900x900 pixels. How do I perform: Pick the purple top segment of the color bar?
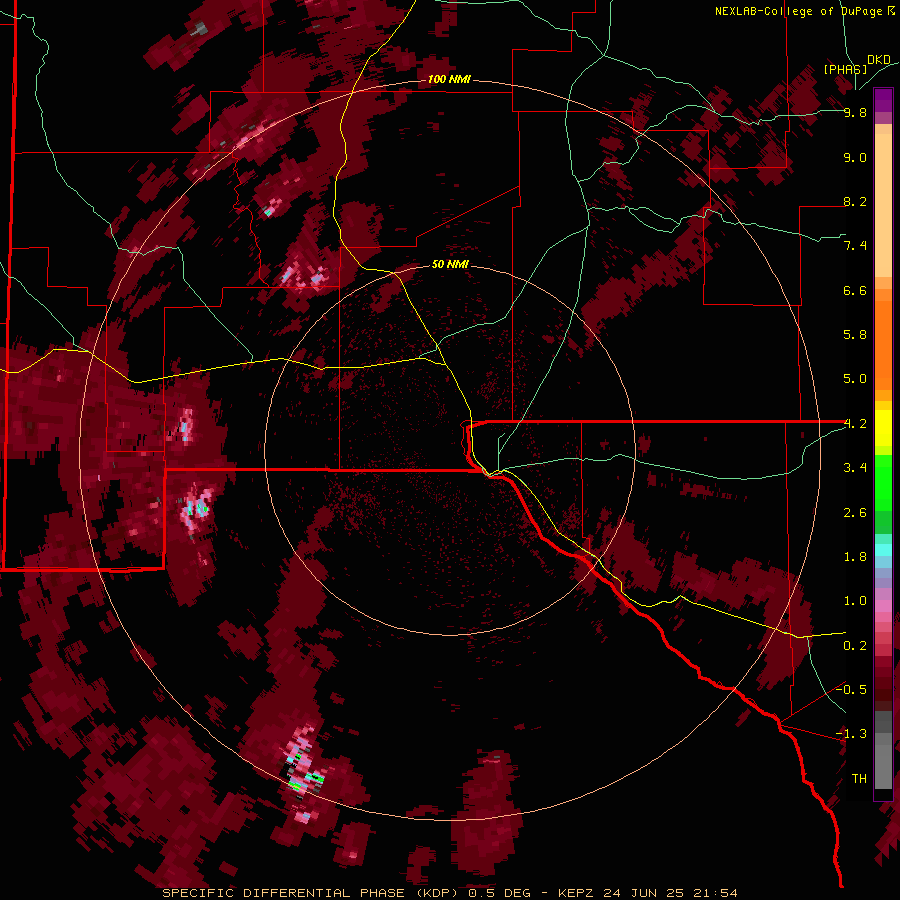[883, 100]
